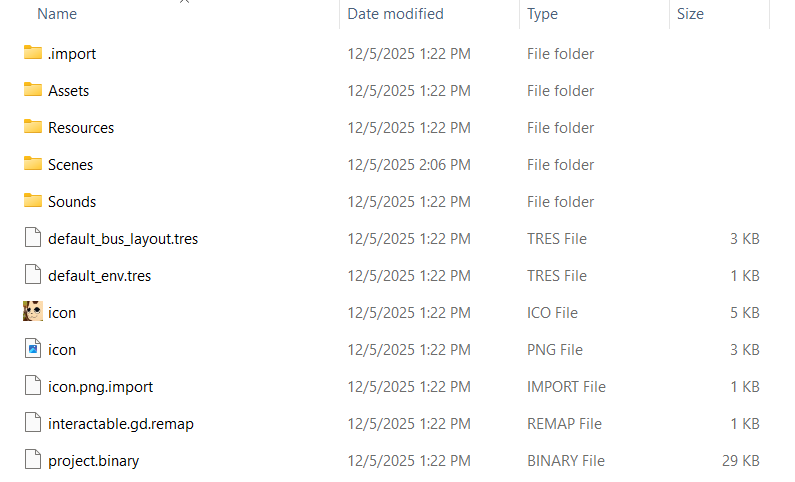Select the interactable.gd.remap file name

(x=121, y=424)
